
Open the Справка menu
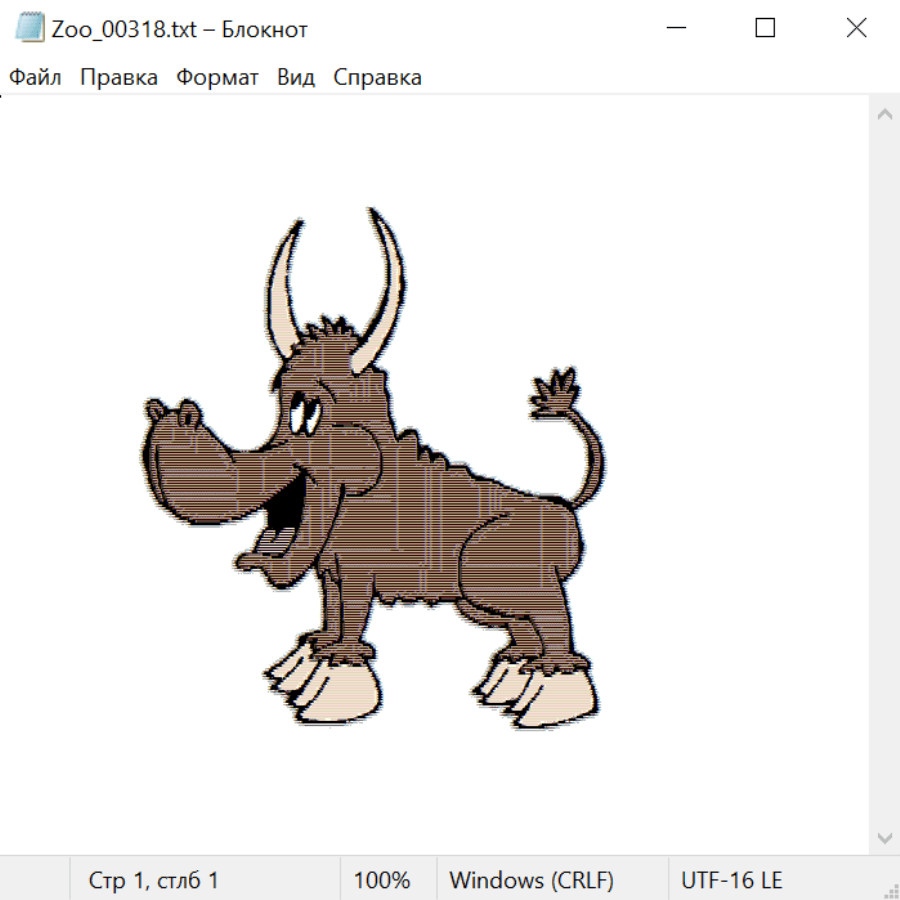[x=377, y=78]
